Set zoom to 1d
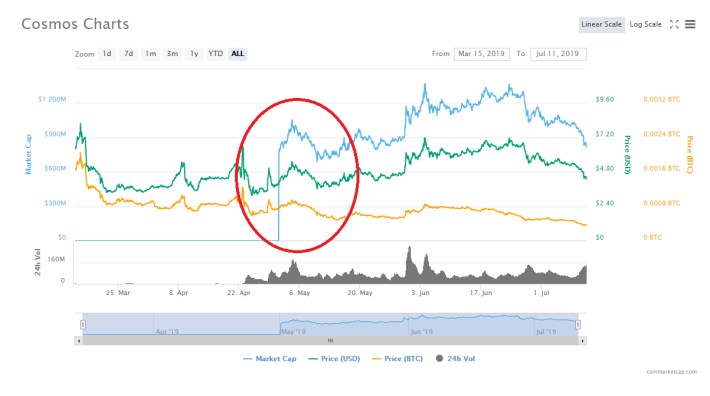Image resolution: width=710 pixels, height=396 pixels. (x=107, y=54)
